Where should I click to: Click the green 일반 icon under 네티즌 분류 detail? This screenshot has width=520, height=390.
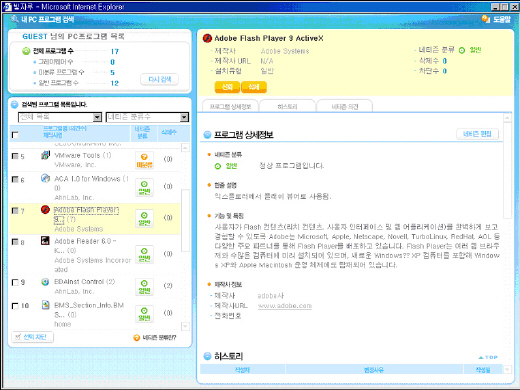(218, 166)
